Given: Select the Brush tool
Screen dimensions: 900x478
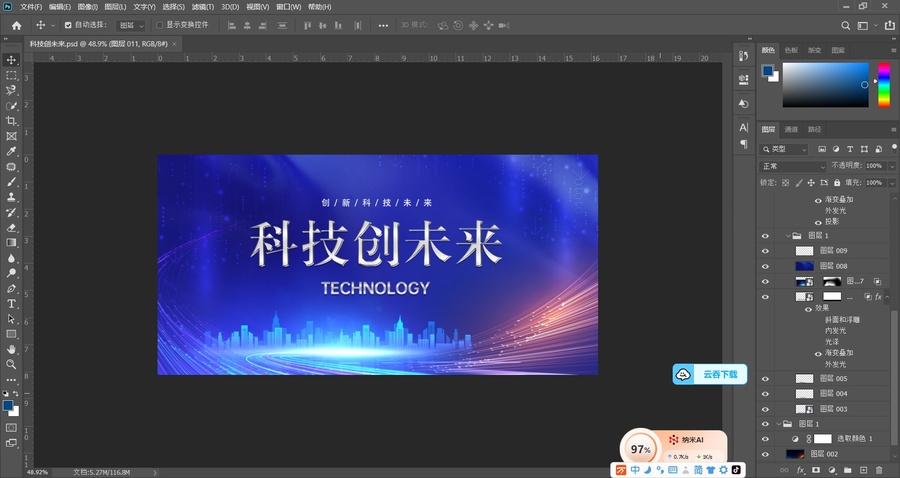Looking at the screenshot, I should click(x=11, y=181).
